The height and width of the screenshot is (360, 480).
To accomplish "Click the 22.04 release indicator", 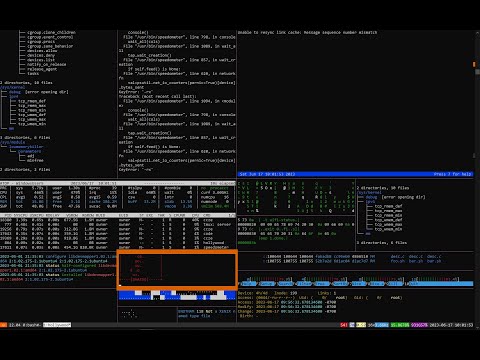I will [14, 325].
